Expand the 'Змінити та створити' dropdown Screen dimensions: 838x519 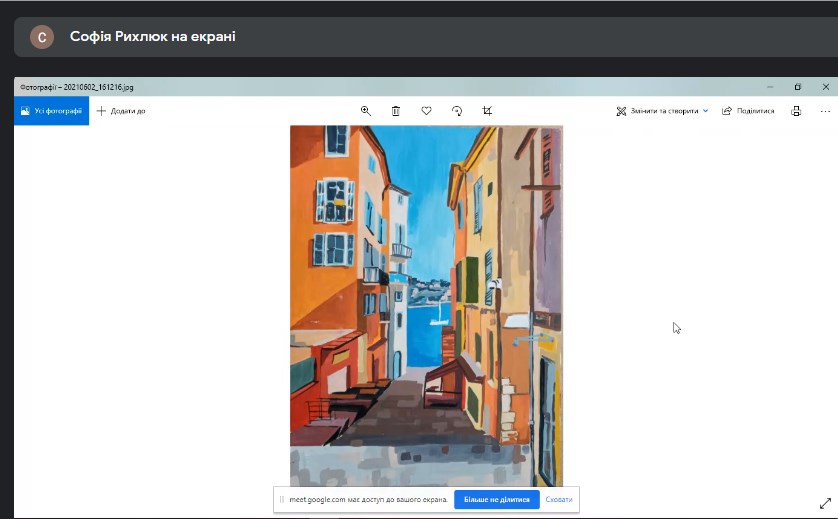(662, 111)
